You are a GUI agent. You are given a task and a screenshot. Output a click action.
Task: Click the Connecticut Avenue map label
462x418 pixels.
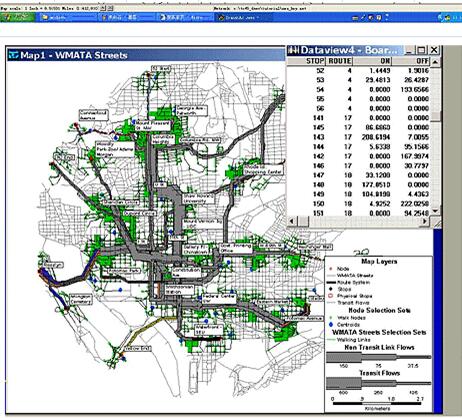pyautogui.click(x=93, y=115)
